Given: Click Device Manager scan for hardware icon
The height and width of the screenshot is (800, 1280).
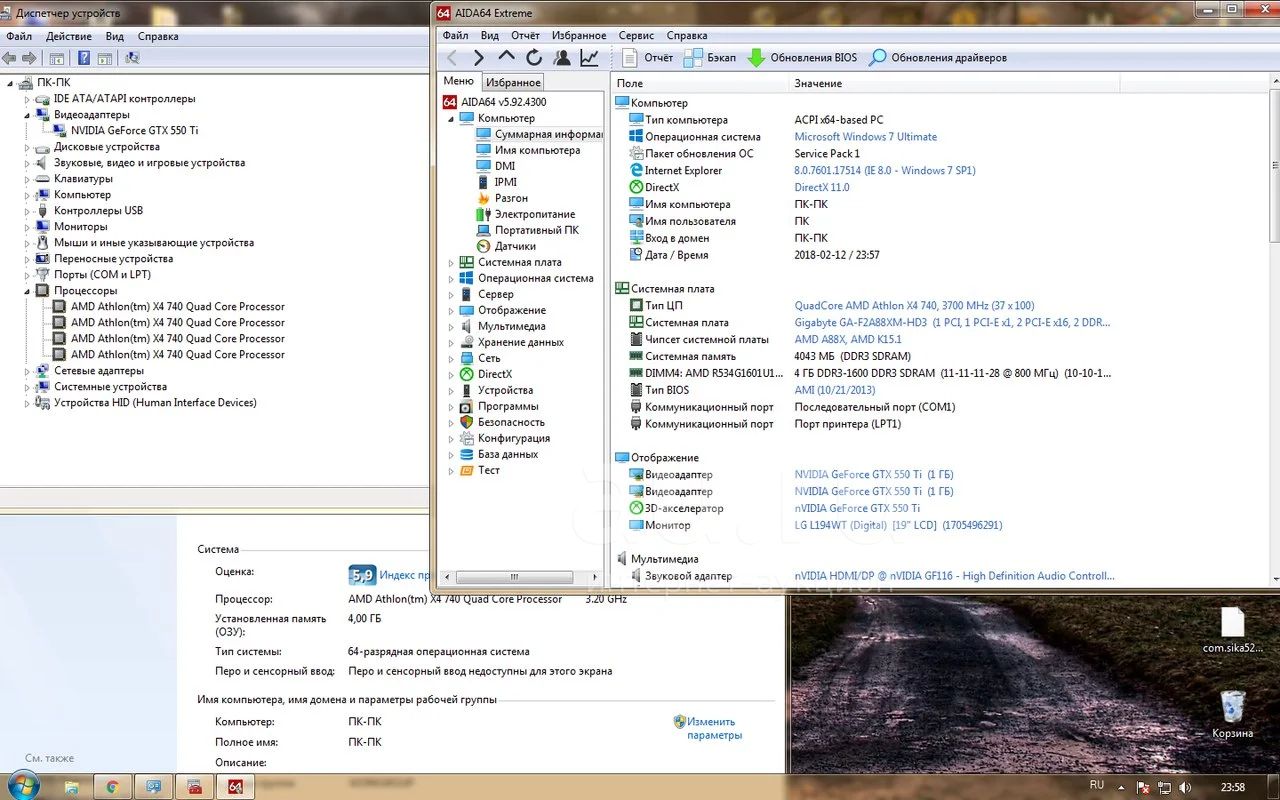Looking at the screenshot, I should (132, 58).
